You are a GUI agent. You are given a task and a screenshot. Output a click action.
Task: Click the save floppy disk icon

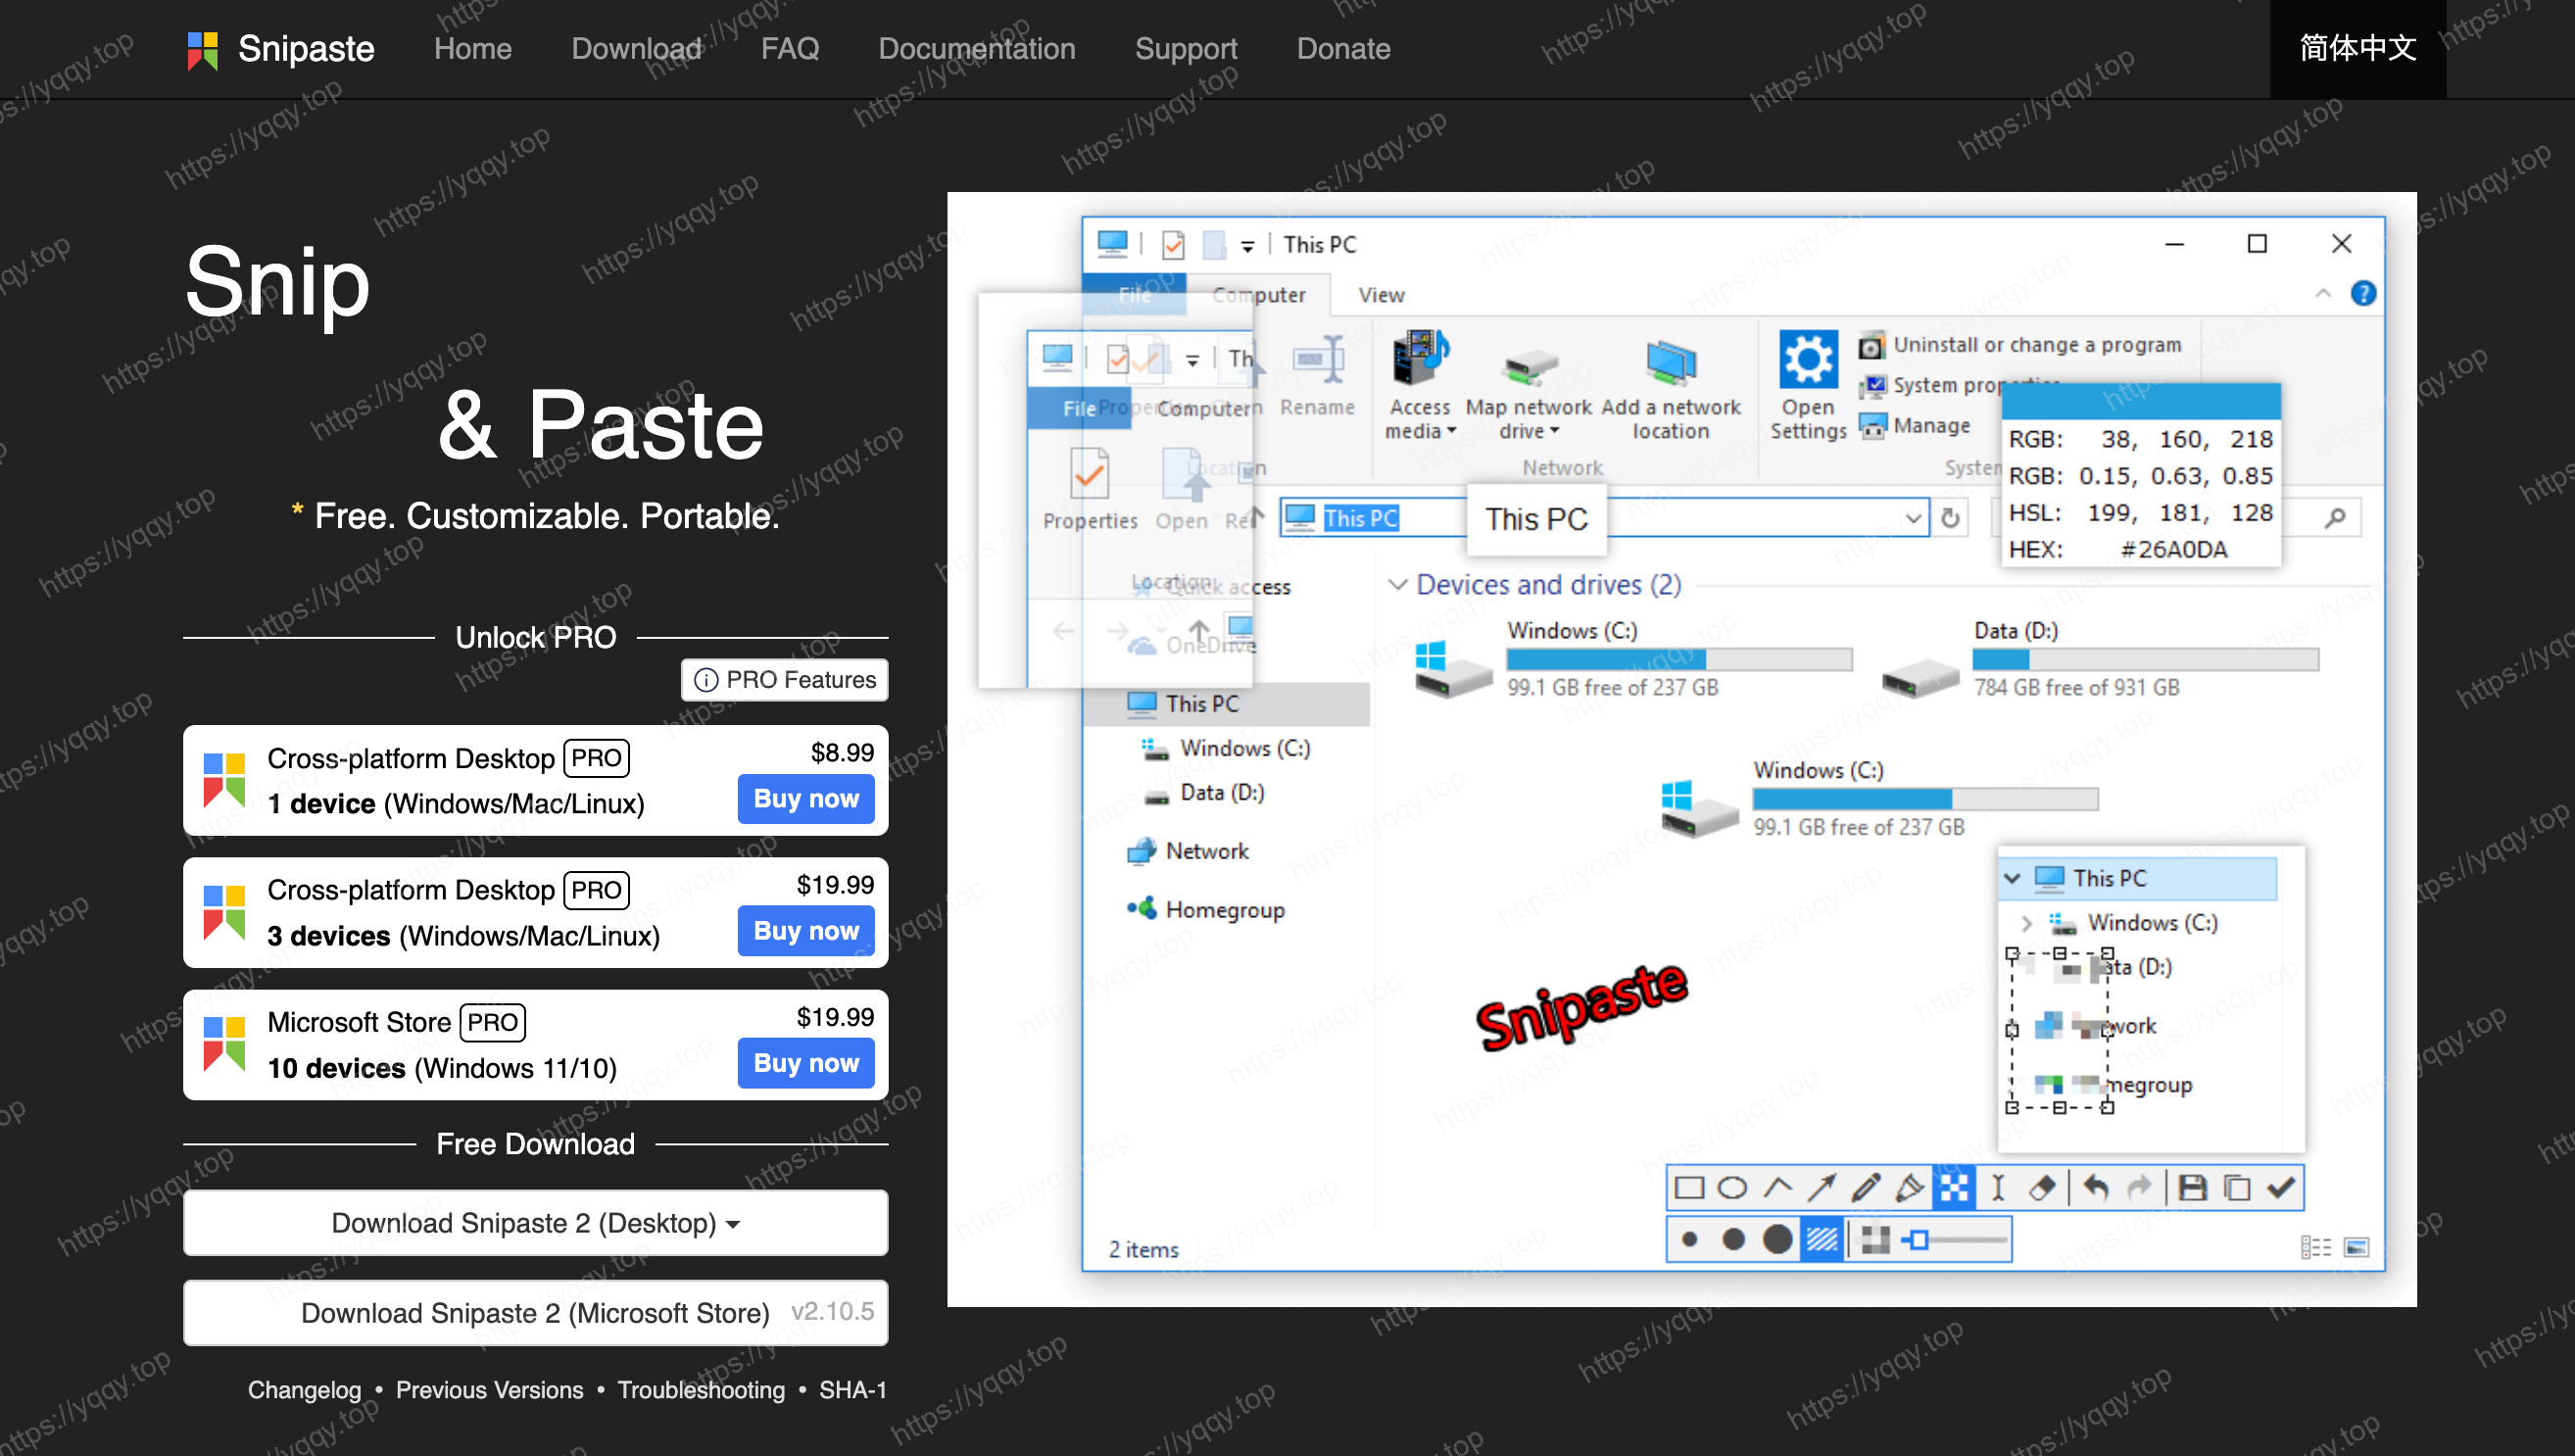pos(2192,1187)
